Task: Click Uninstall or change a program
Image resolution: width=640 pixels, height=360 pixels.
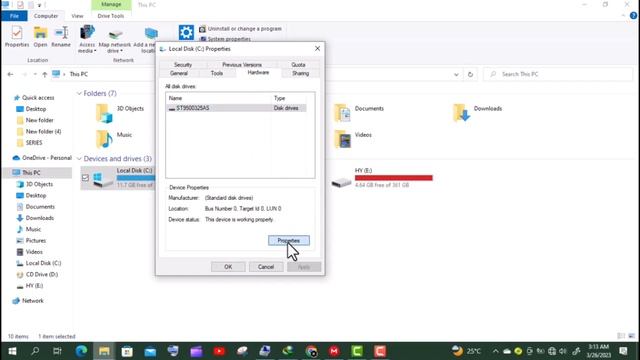Action: 240,29
